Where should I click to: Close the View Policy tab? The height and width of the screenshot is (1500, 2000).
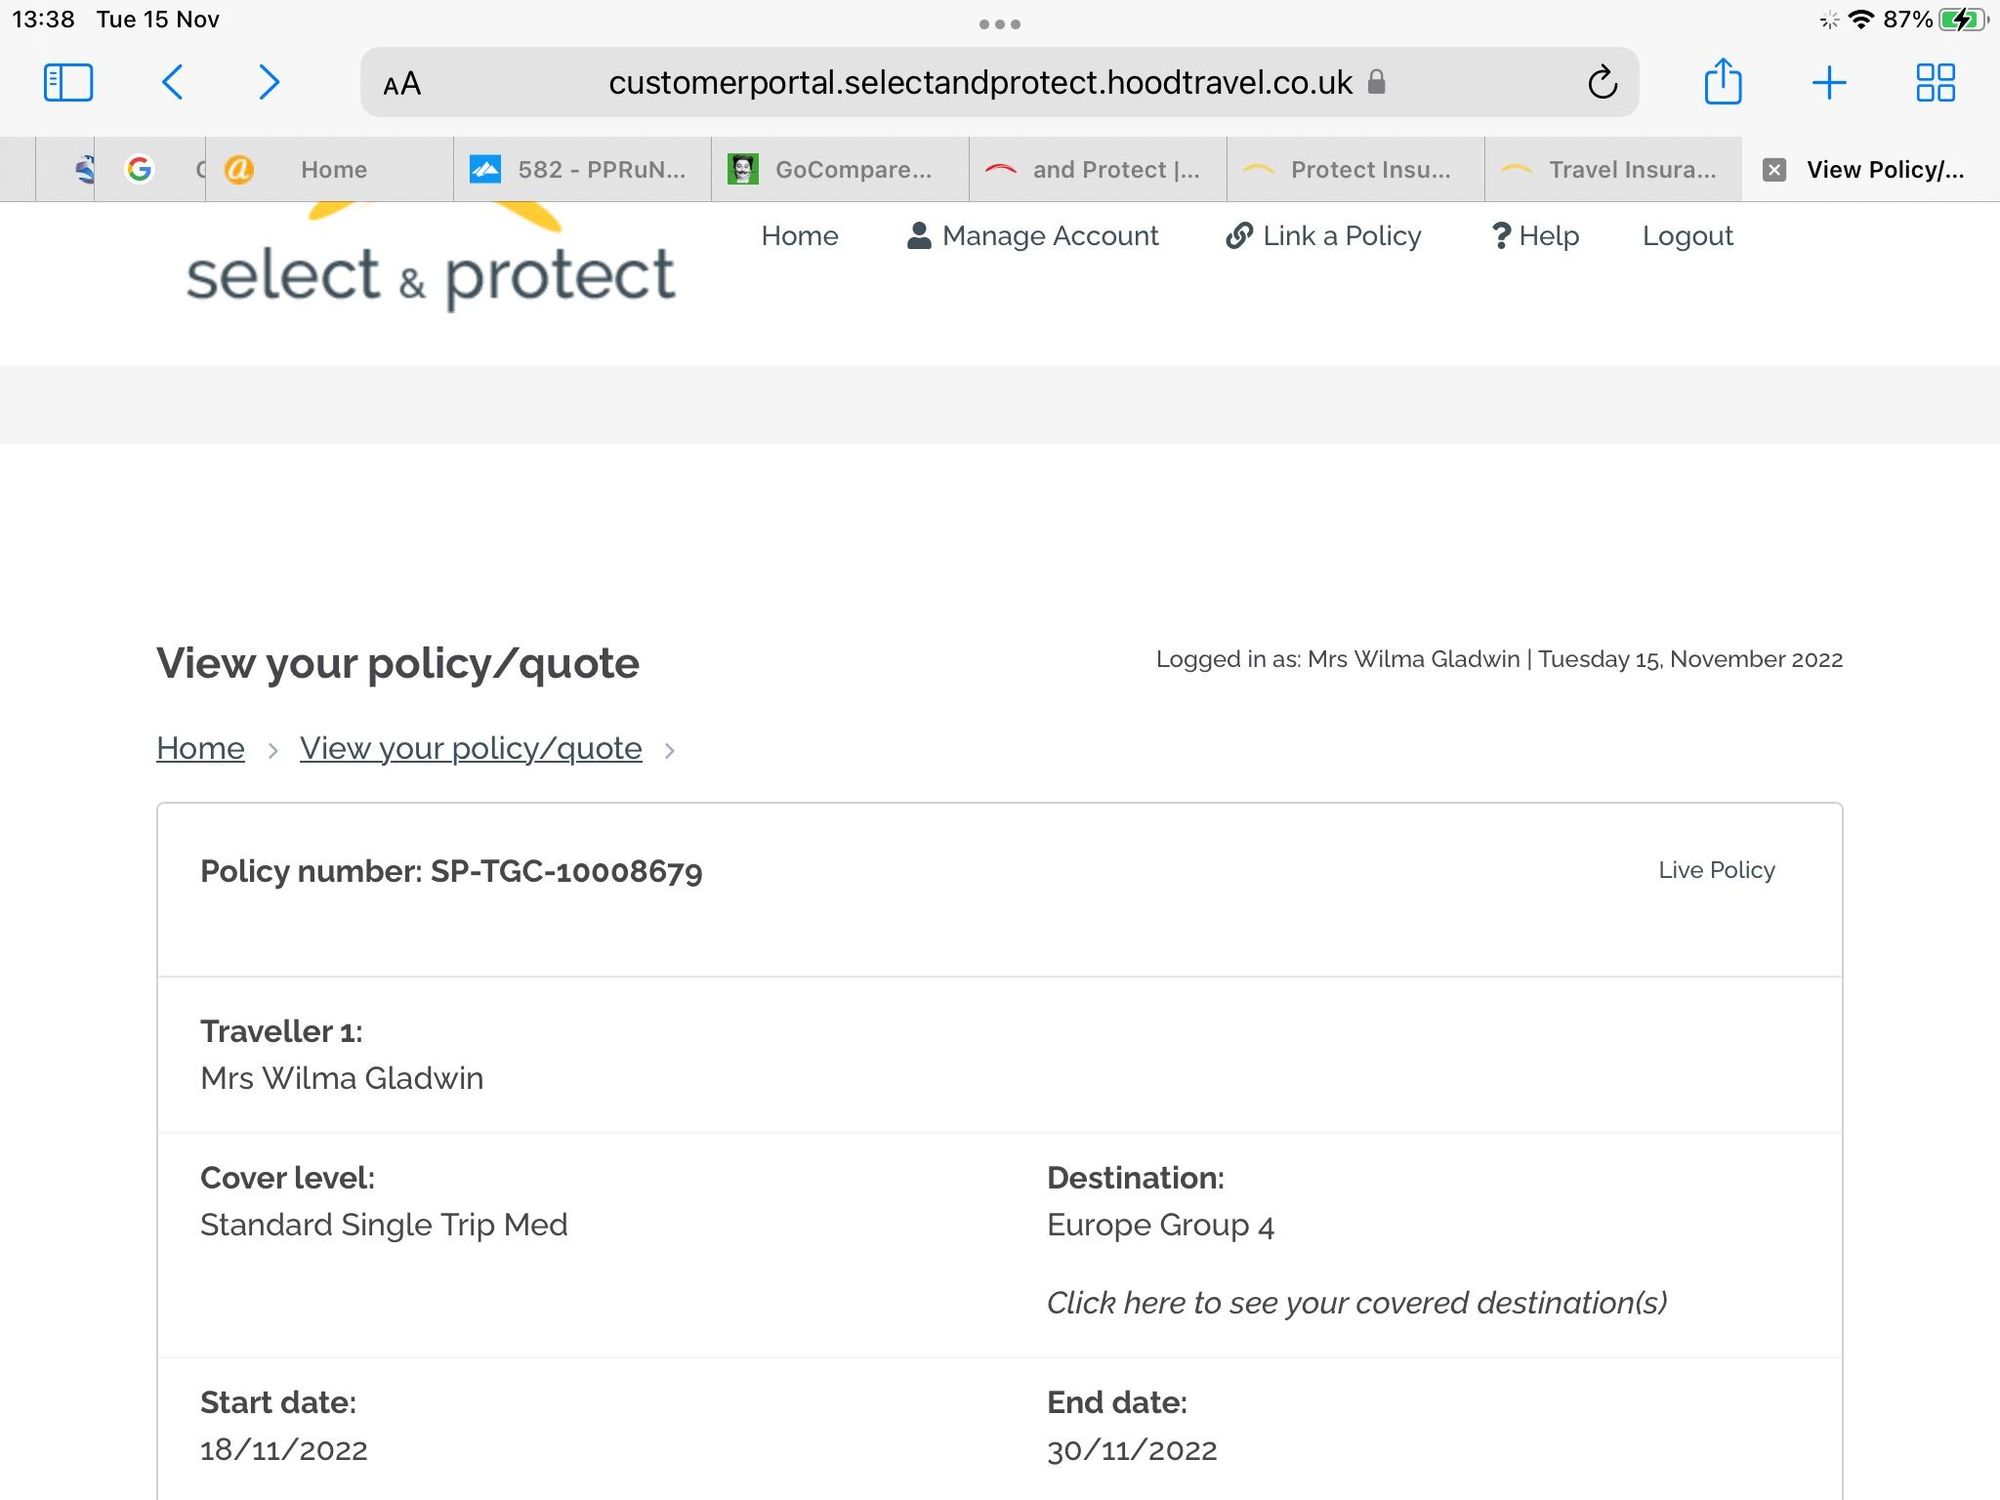pyautogui.click(x=1774, y=170)
